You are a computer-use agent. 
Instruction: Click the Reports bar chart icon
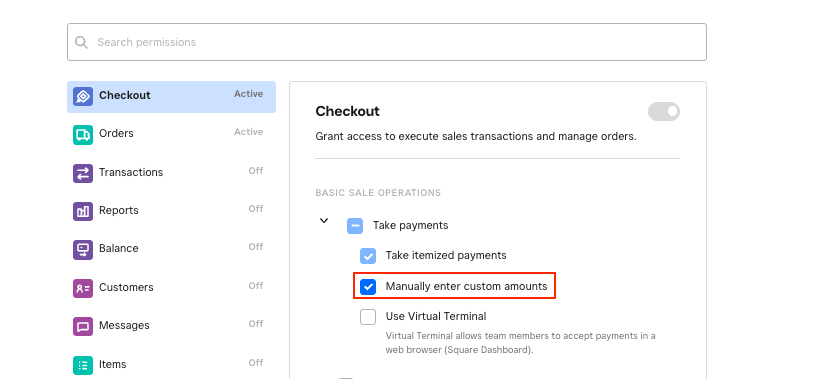(83, 211)
